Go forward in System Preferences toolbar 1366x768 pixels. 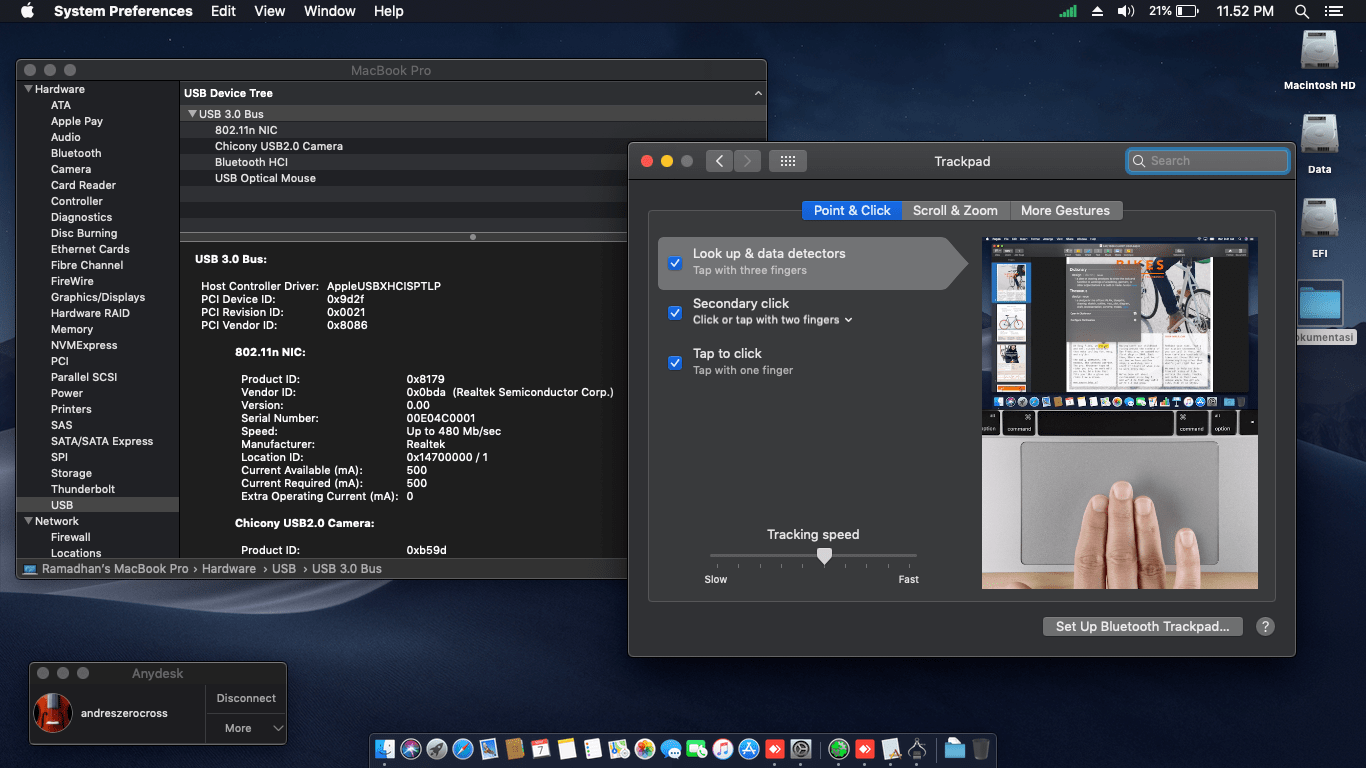747,160
